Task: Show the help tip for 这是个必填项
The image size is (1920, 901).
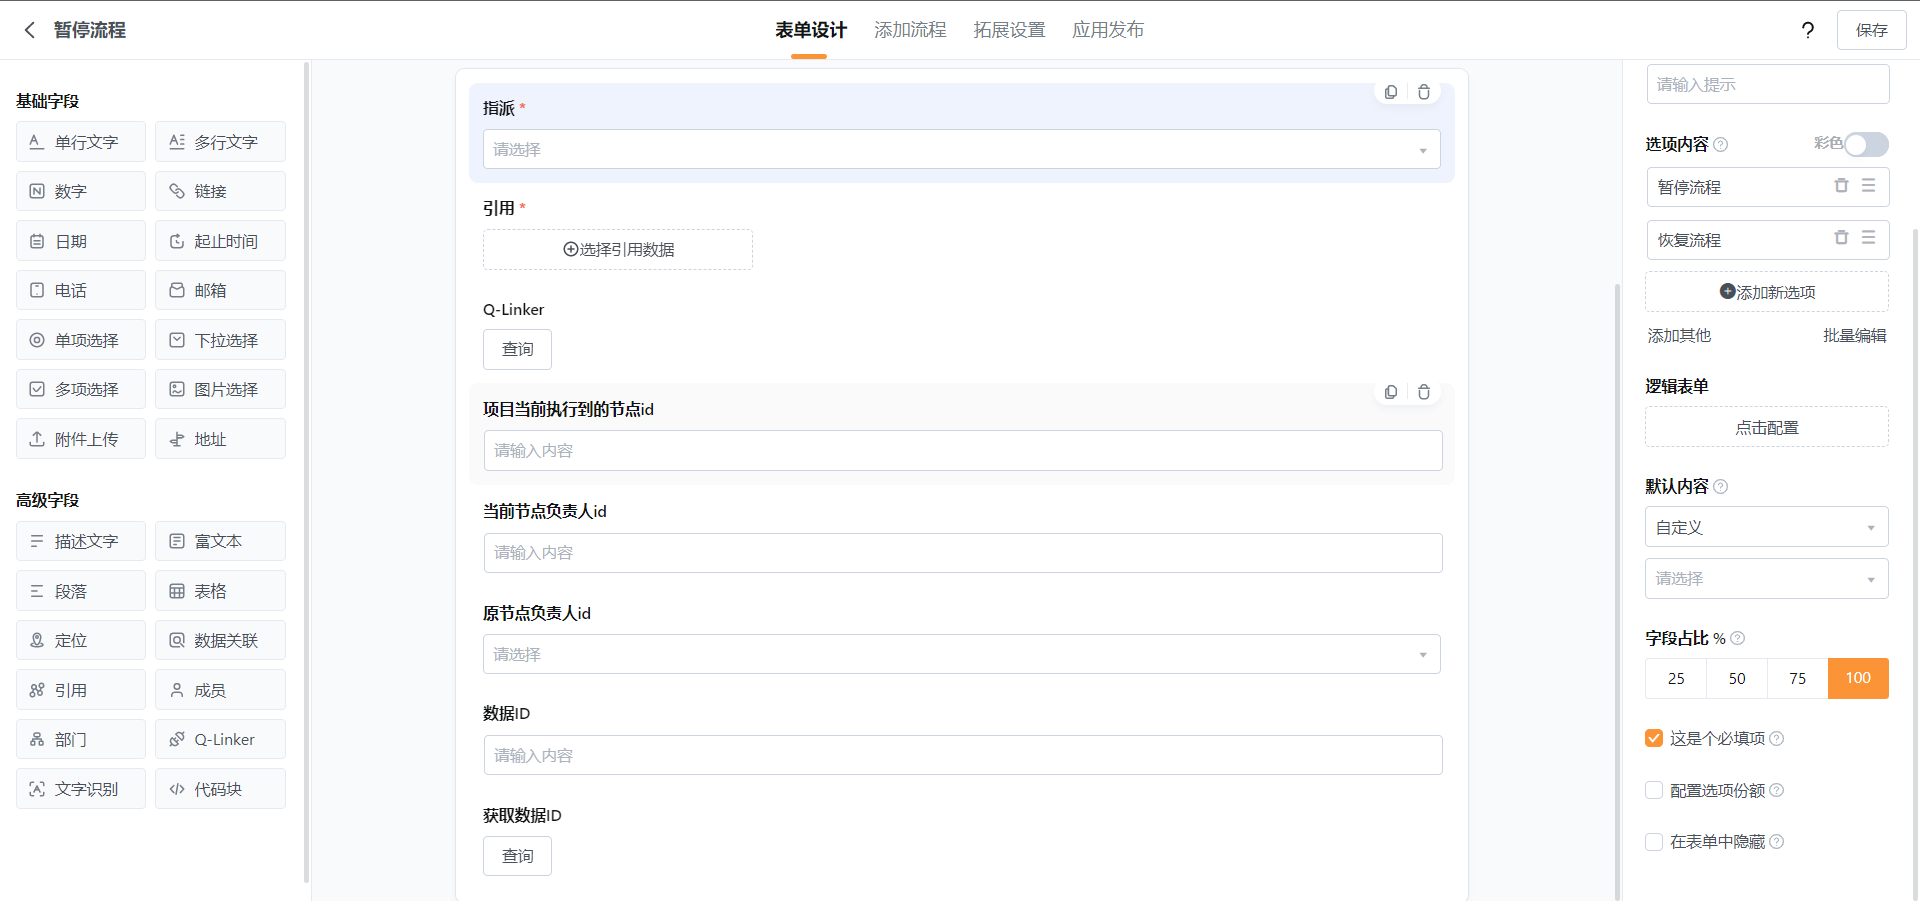Action: click(1777, 739)
